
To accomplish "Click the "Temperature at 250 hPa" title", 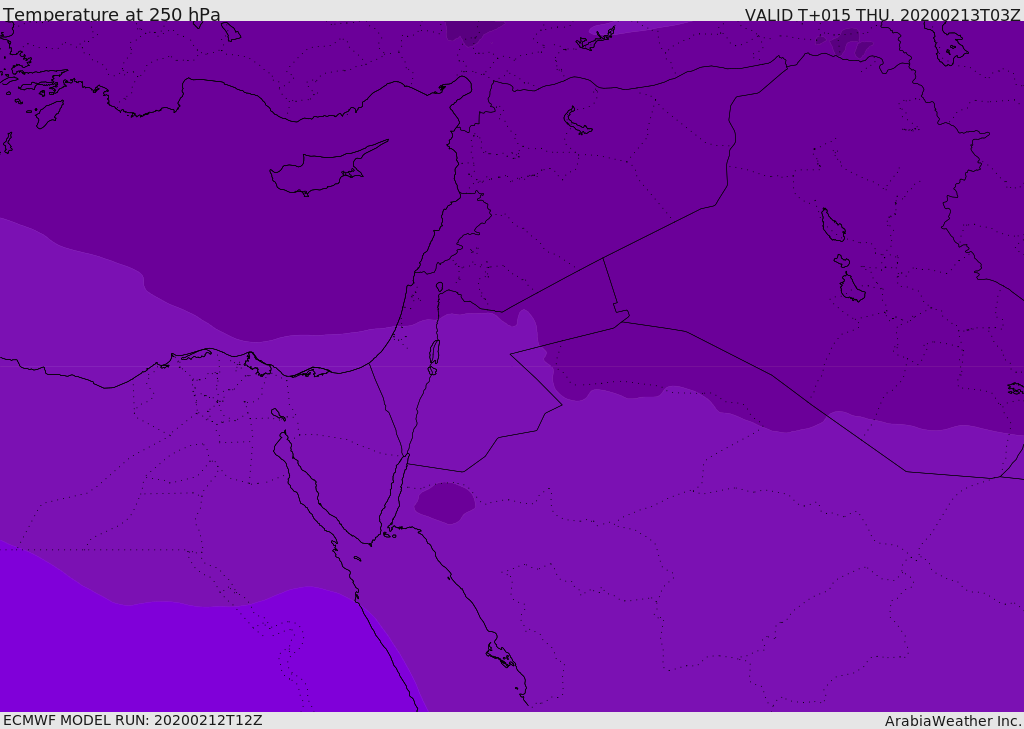I will click(112, 14).
